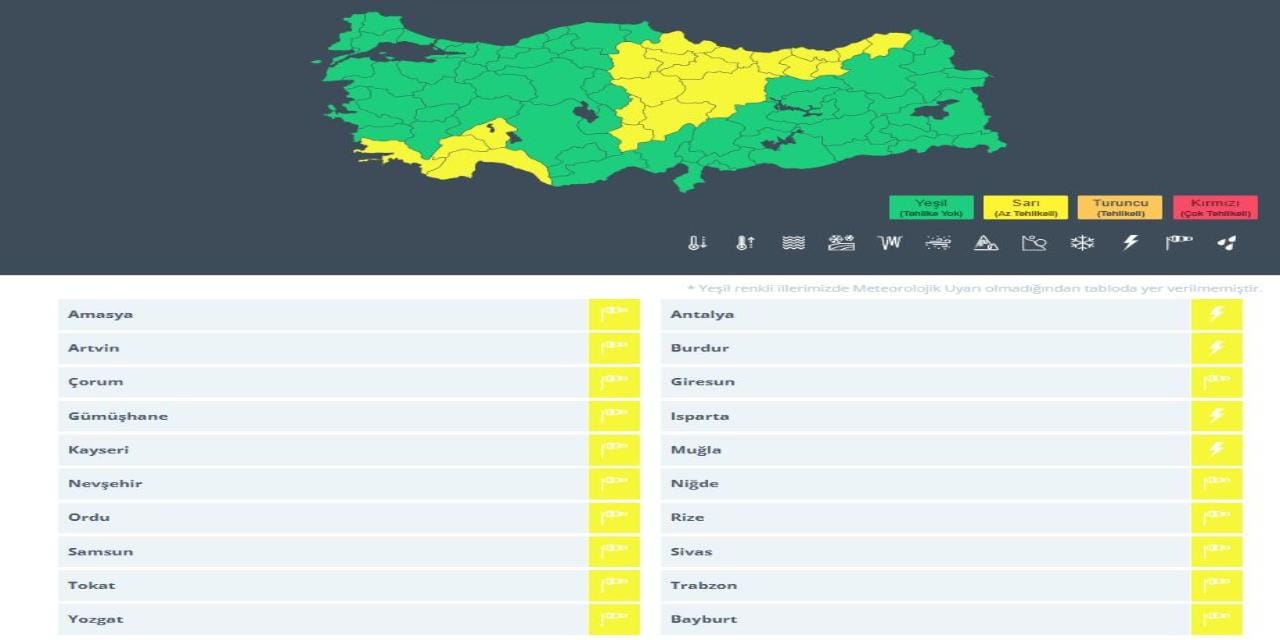
Task: Click the snowflake icing icon in the weather toolbar
Action: pyautogui.click(x=1080, y=241)
